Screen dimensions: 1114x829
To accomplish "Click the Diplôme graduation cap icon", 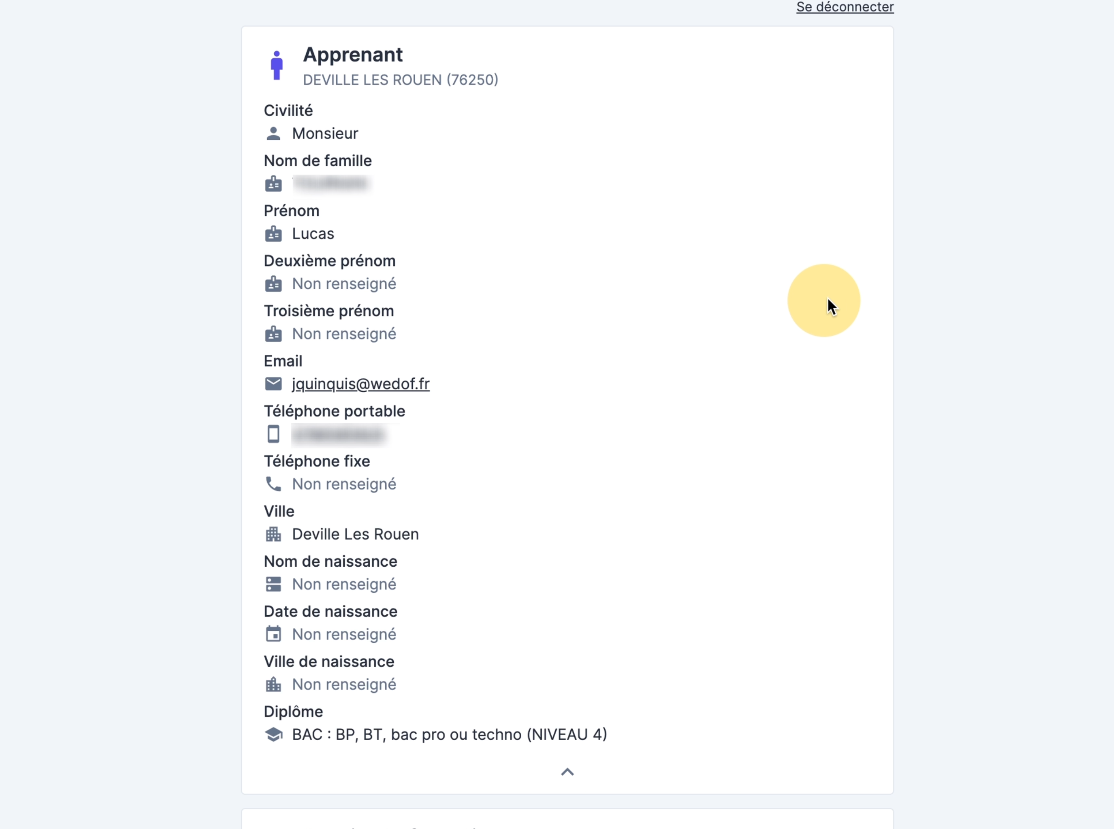I will 273,735.
